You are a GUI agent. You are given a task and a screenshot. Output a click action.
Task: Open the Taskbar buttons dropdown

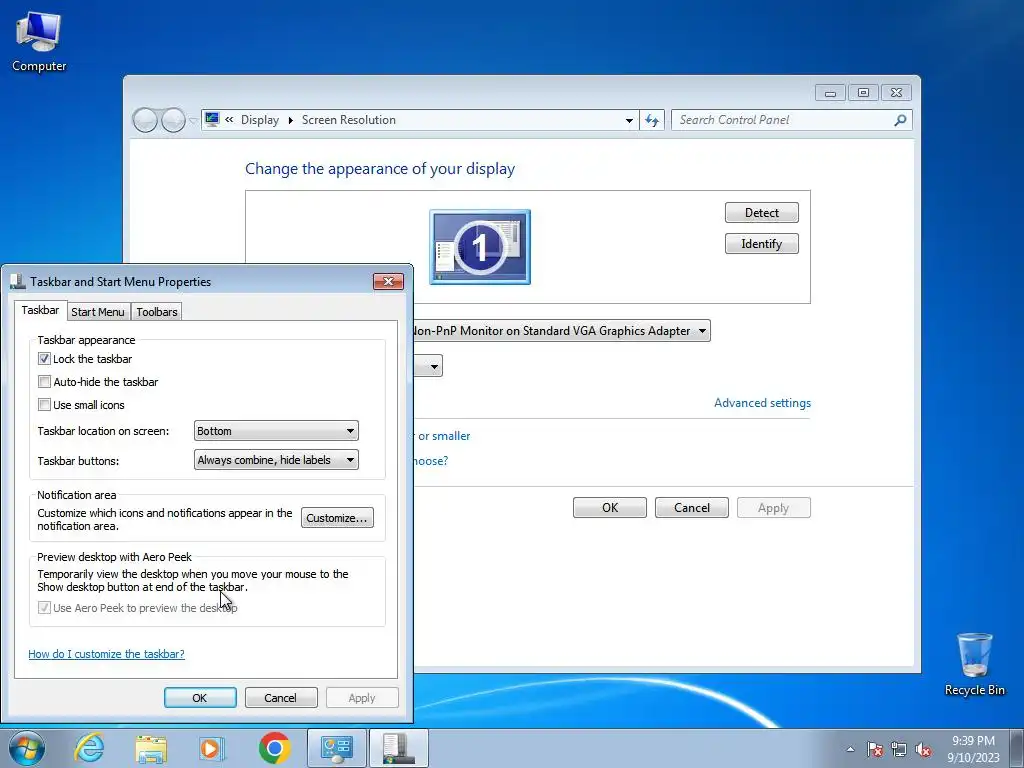(x=276, y=460)
